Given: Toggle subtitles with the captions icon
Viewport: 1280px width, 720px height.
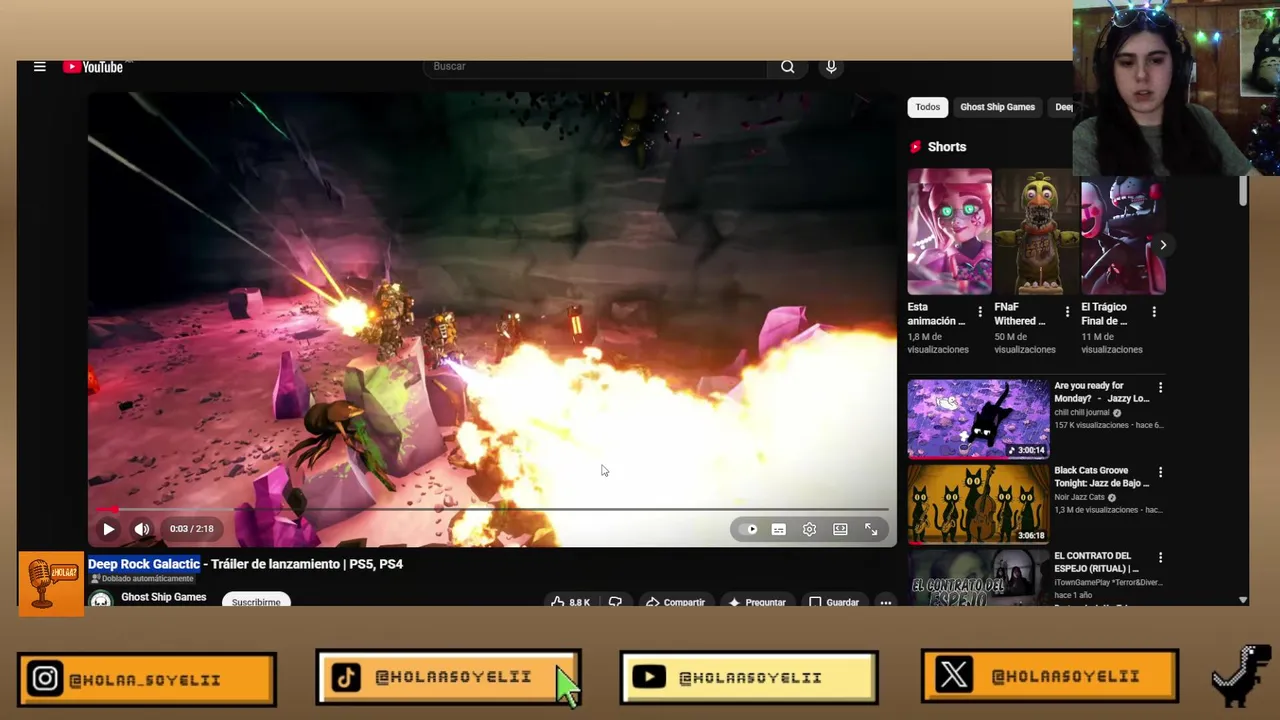Looking at the screenshot, I should (x=779, y=529).
